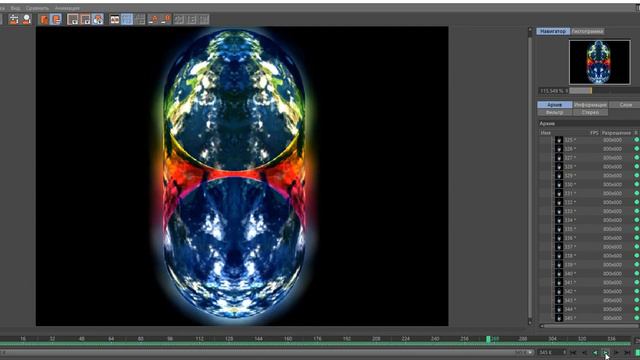Click the FPS column header
640x360 pixels.
[x=594, y=133]
